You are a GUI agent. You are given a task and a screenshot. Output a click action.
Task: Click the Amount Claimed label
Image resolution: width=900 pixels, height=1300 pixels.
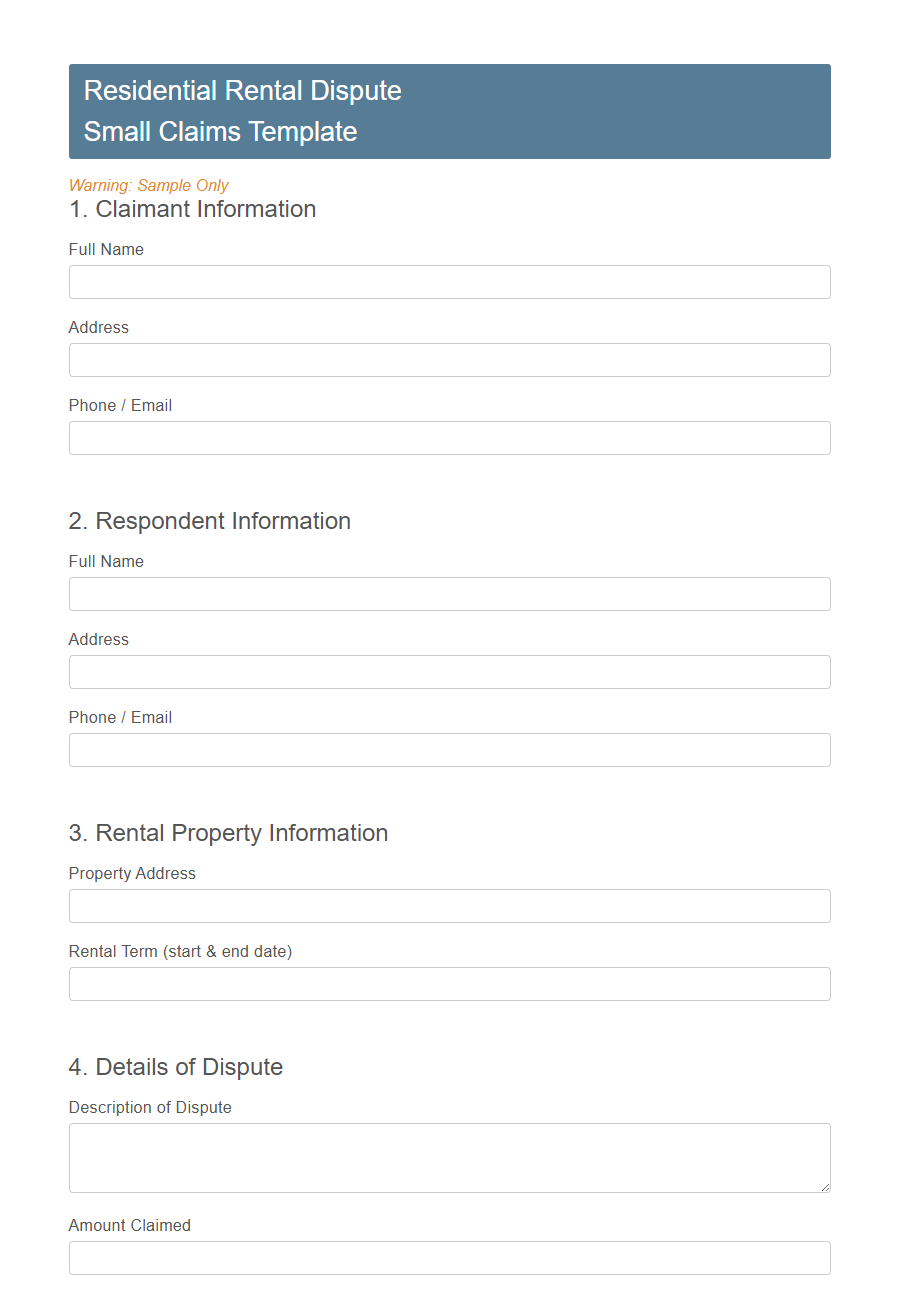129,1225
